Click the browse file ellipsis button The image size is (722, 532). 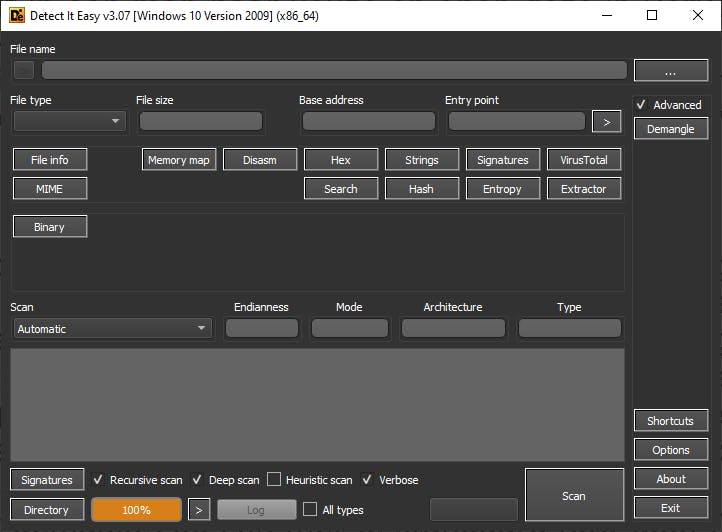point(670,71)
